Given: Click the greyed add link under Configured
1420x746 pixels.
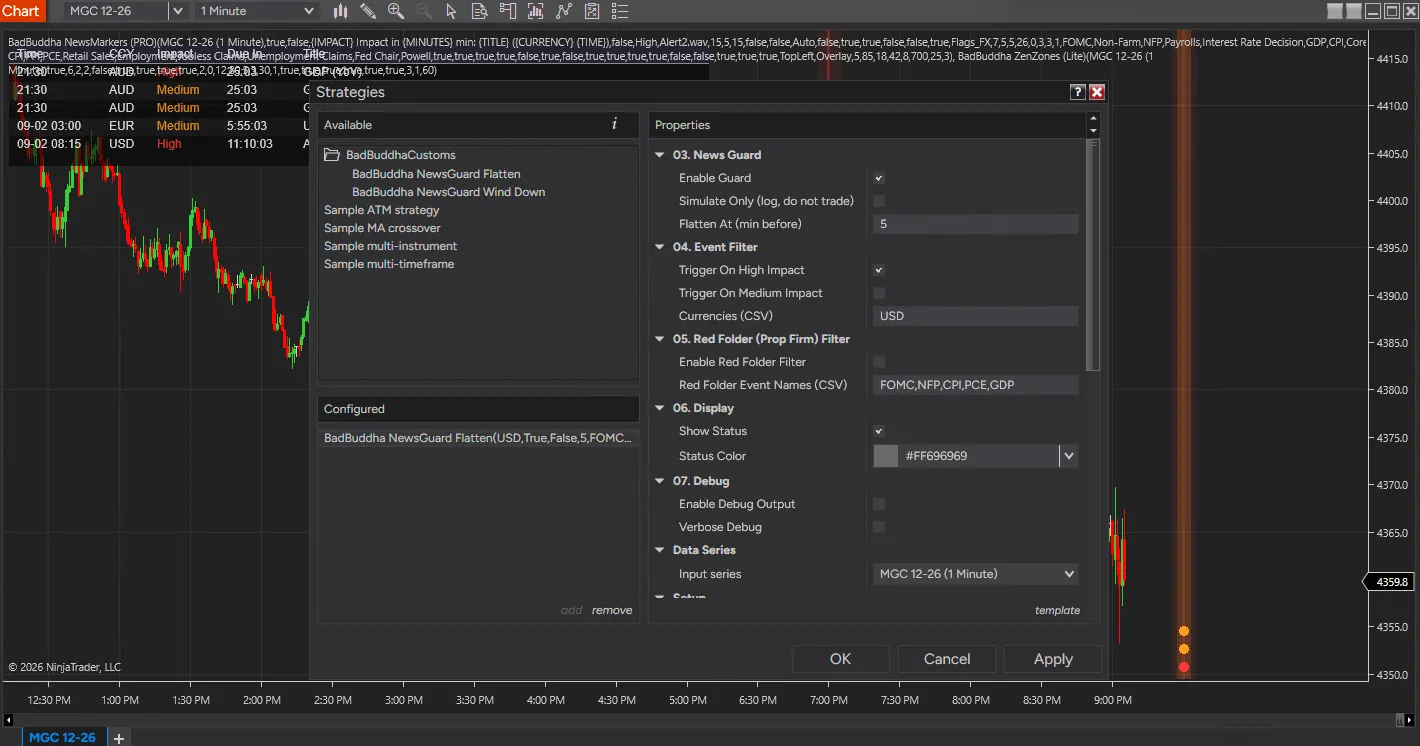Looking at the screenshot, I should point(572,610).
